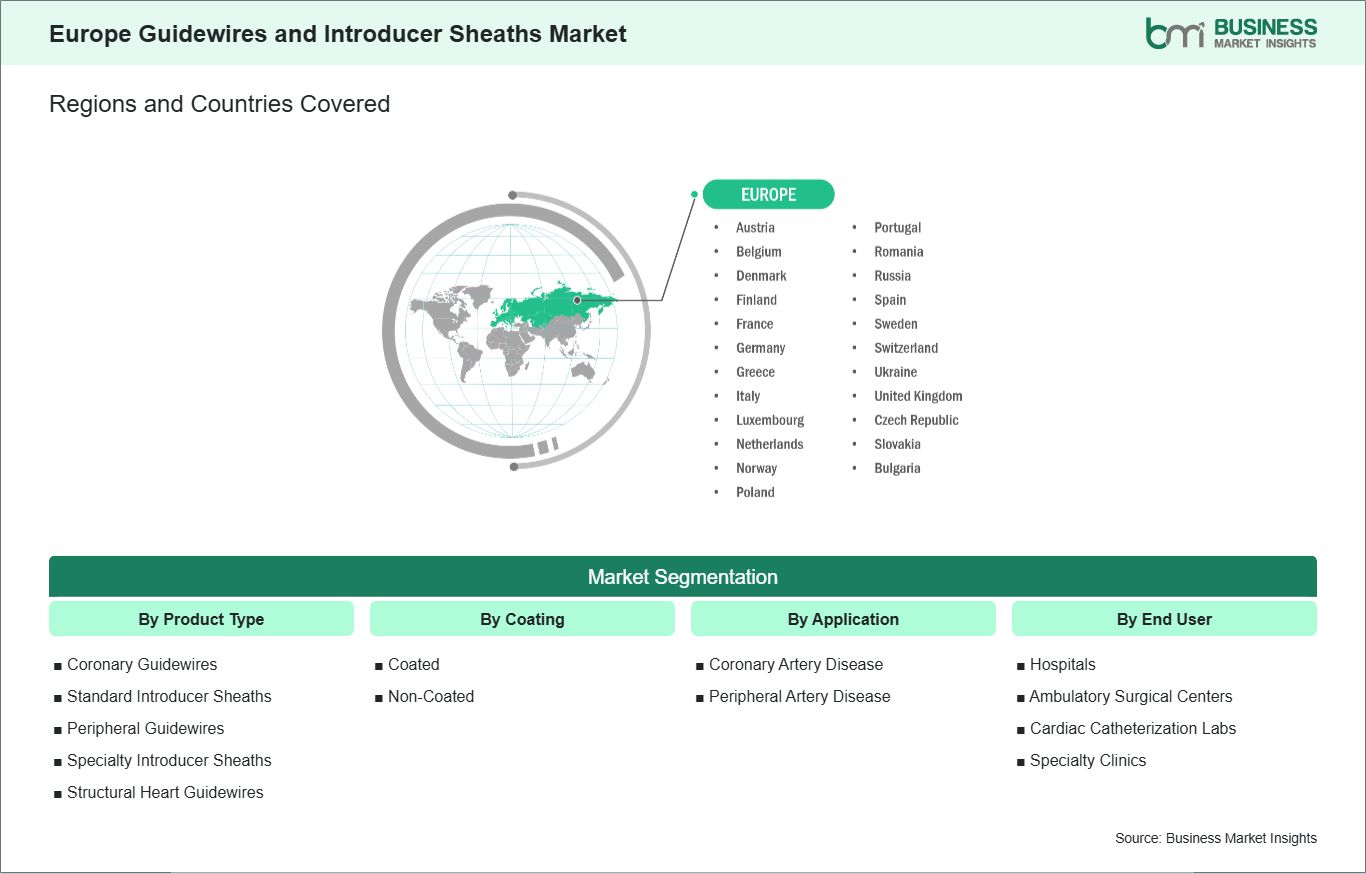
Task: Click Cardiac Catheterization Labs entry
Action: (x=1132, y=728)
